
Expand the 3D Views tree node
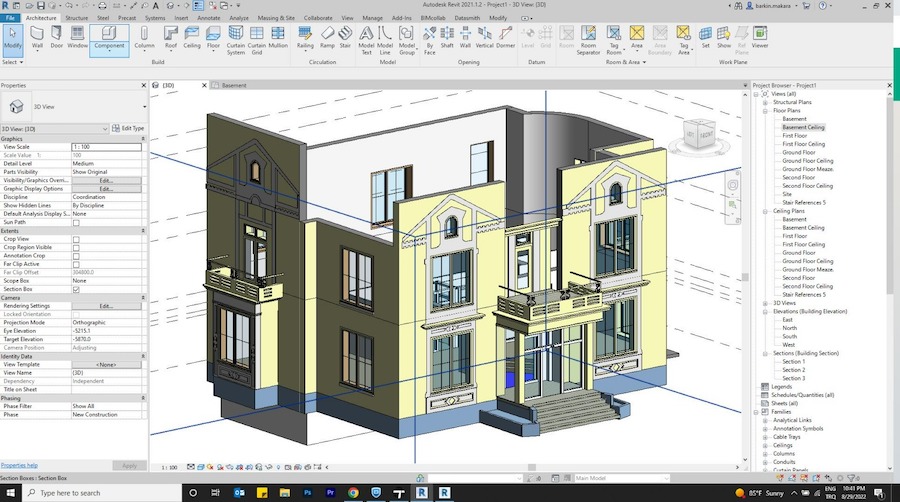click(765, 303)
